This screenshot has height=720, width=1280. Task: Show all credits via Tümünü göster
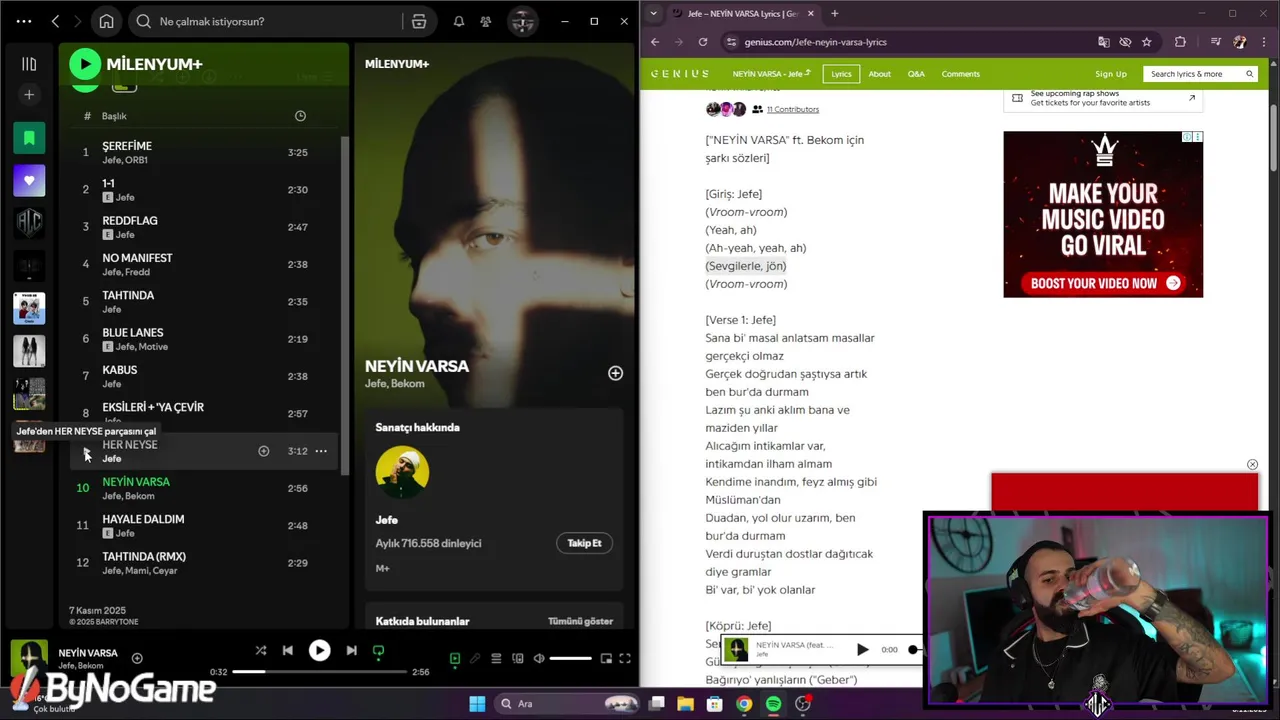[x=580, y=621]
